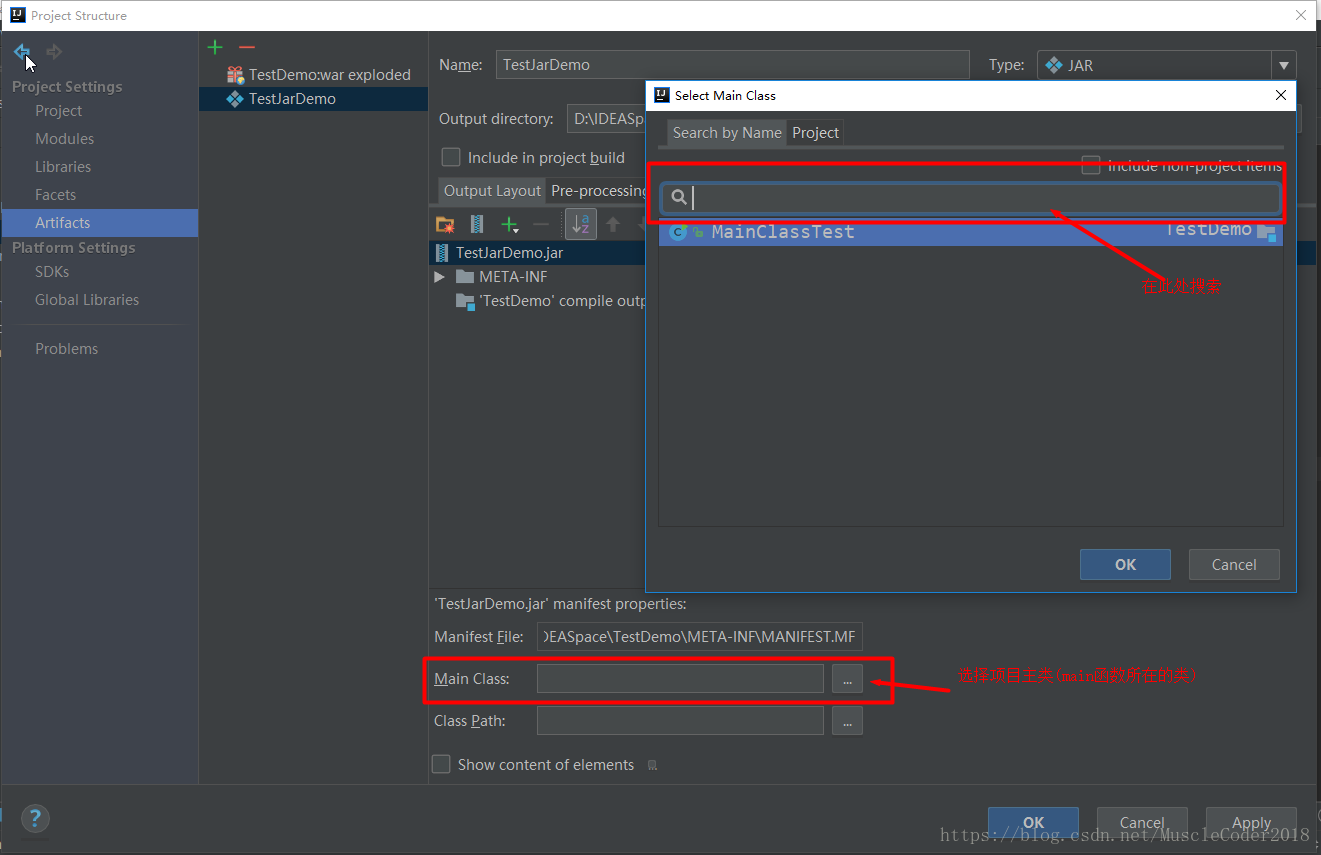Open Problems in the sidebar
Image resolution: width=1321 pixels, height=855 pixels.
click(x=67, y=349)
